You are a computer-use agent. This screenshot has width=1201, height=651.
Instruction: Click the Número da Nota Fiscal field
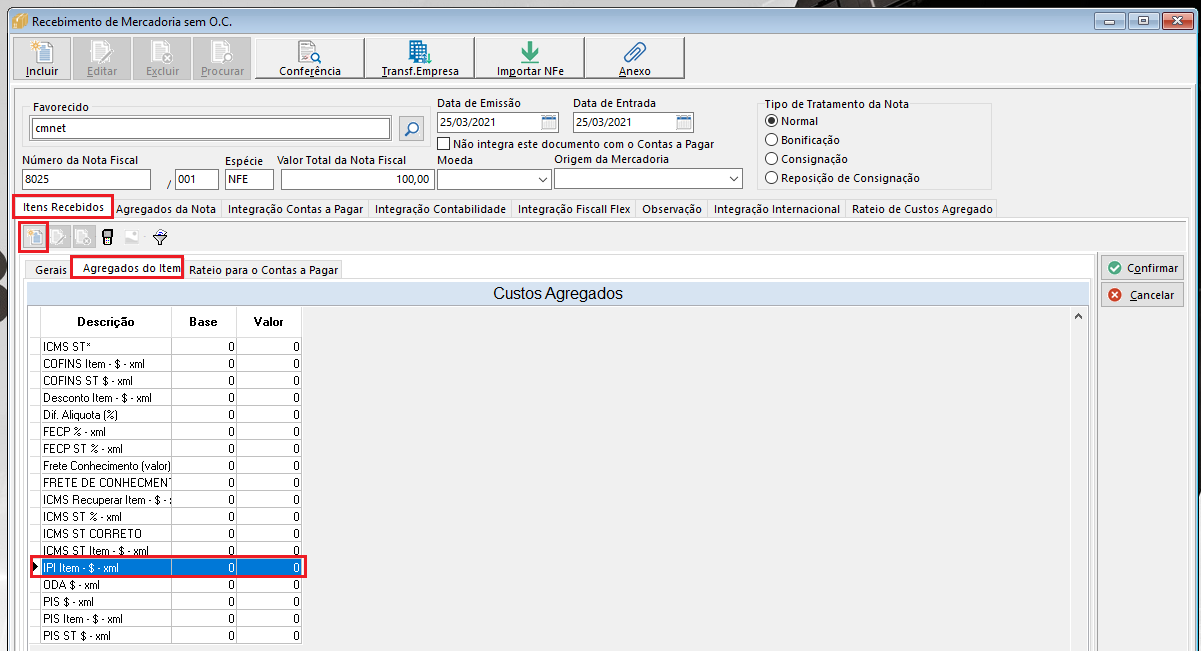86,179
